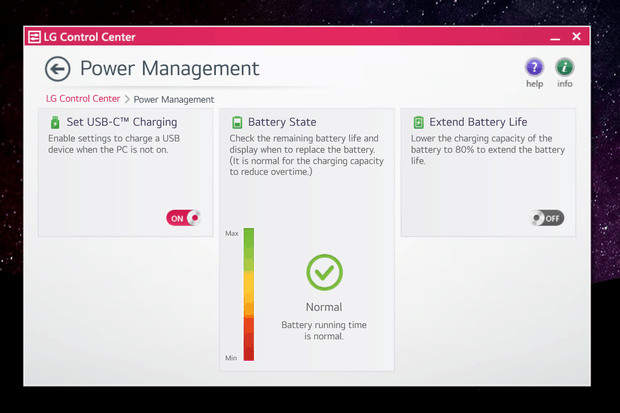Screen dimensions: 620x413
Task: Click the Battery State battery icon
Action: [236, 123]
